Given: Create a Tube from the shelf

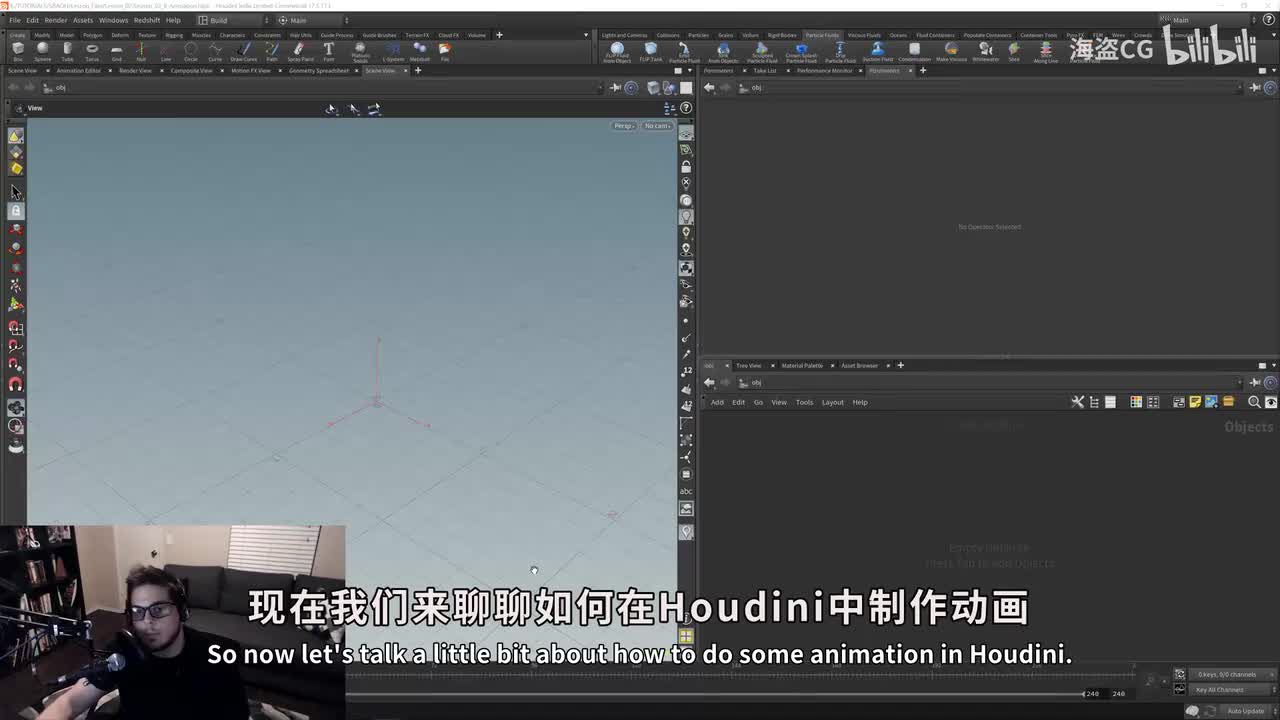Looking at the screenshot, I should tap(67, 51).
